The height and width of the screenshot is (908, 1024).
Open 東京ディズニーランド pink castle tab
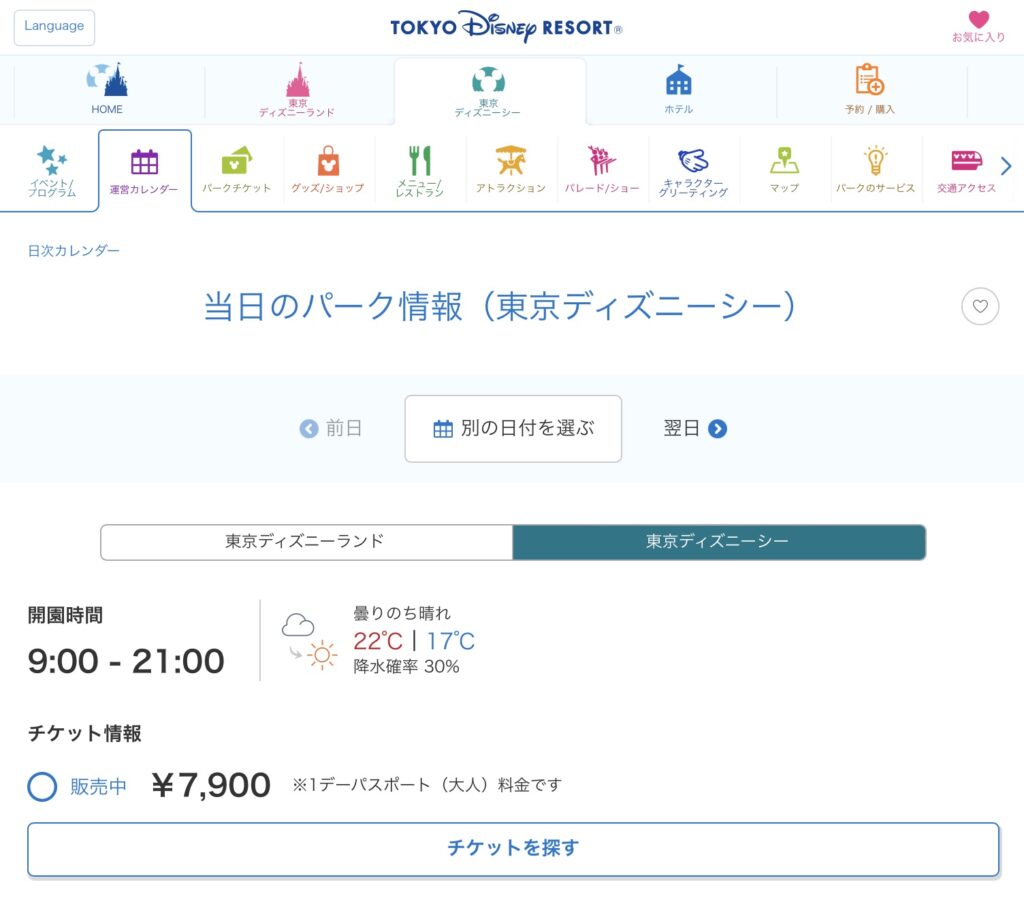coord(297,89)
